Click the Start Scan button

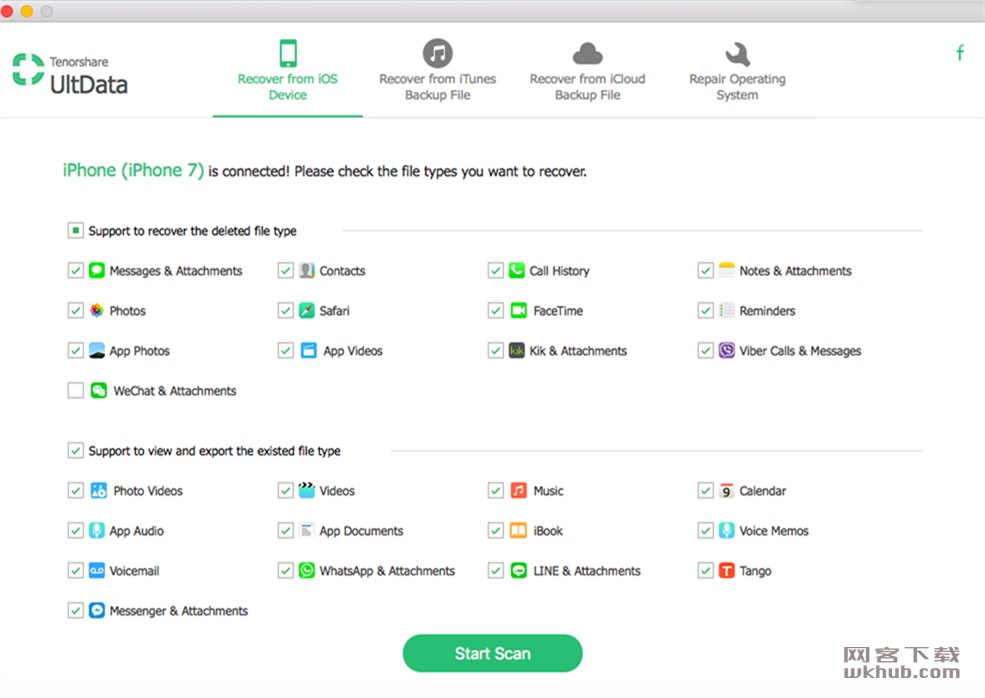[x=492, y=653]
